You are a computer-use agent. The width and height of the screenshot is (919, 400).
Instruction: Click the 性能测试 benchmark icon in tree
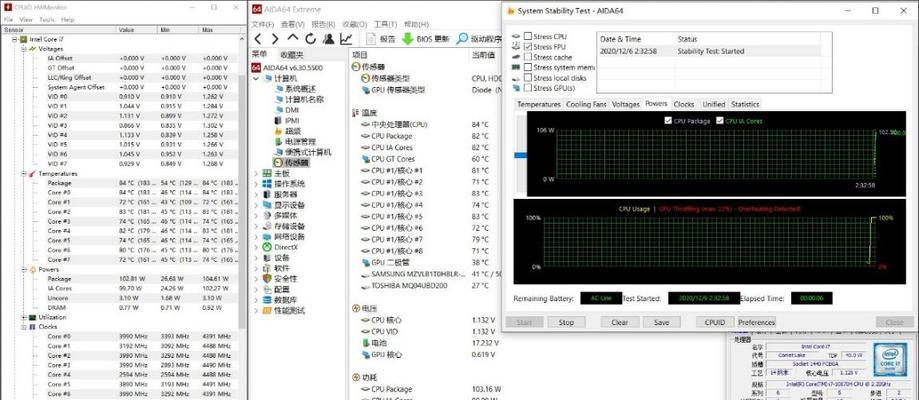(x=267, y=310)
